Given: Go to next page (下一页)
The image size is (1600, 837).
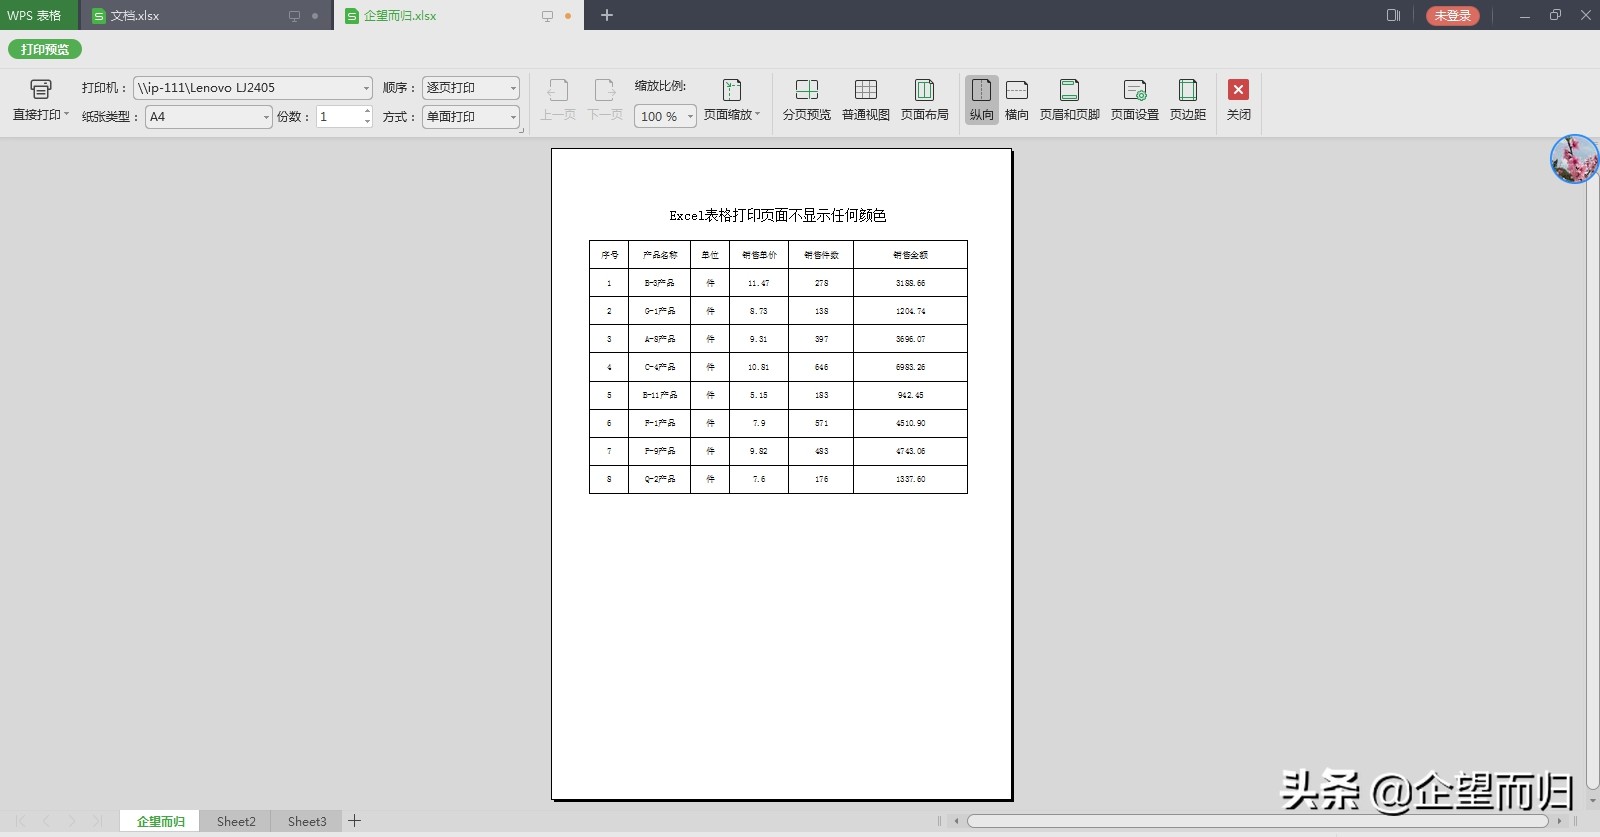Looking at the screenshot, I should coord(605,100).
